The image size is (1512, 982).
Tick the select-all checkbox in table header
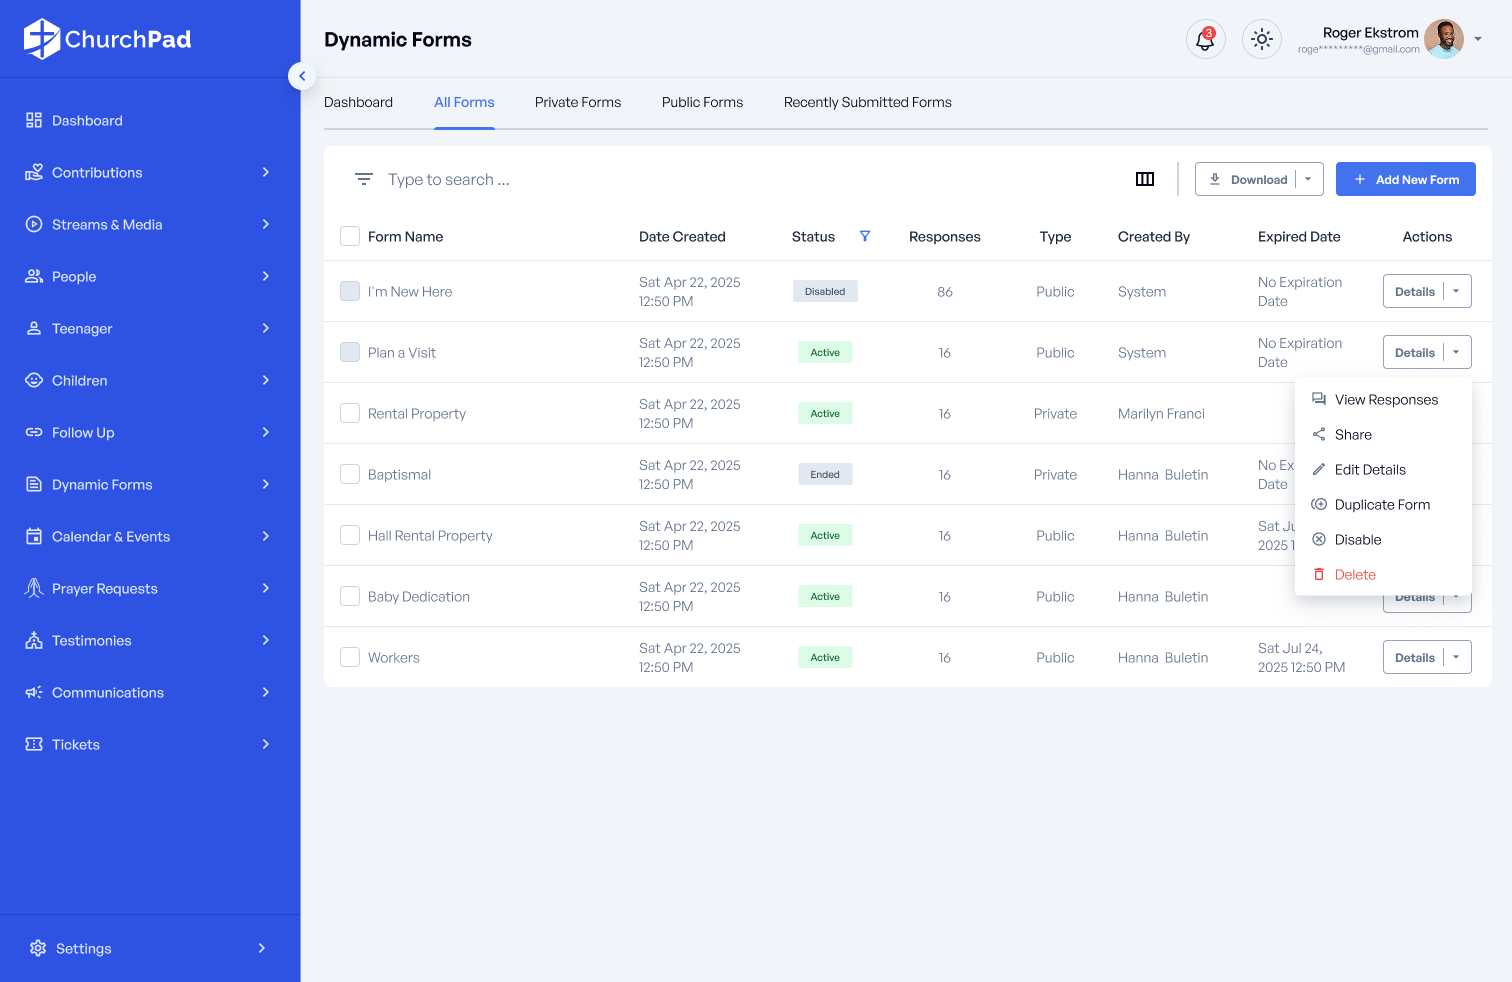click(350, 236)
